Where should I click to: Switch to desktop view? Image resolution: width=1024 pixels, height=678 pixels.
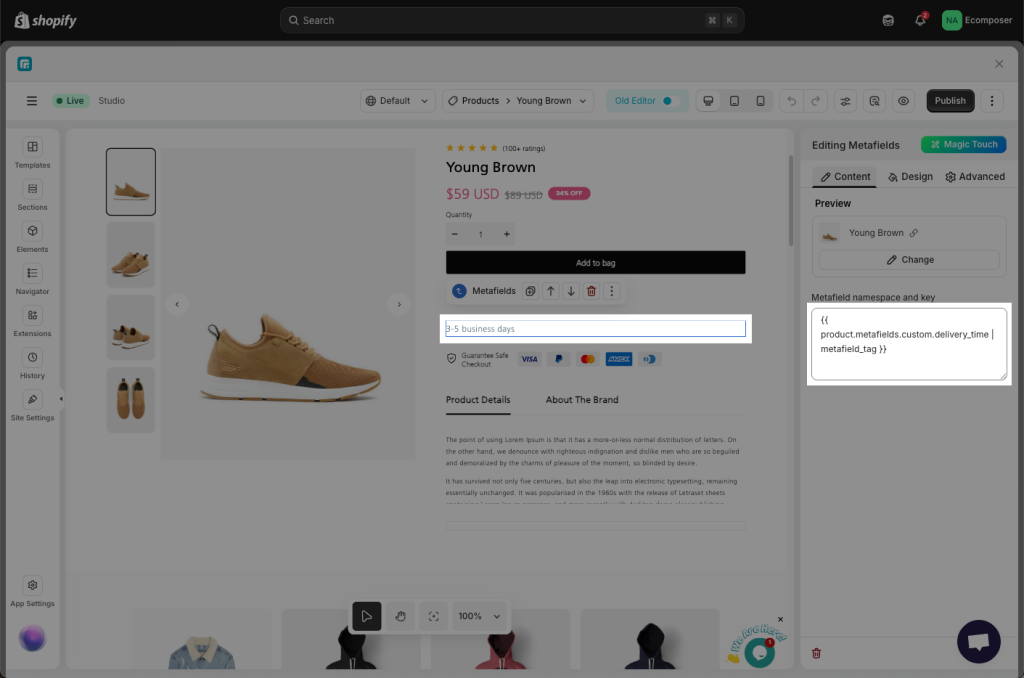coord(708,101)
